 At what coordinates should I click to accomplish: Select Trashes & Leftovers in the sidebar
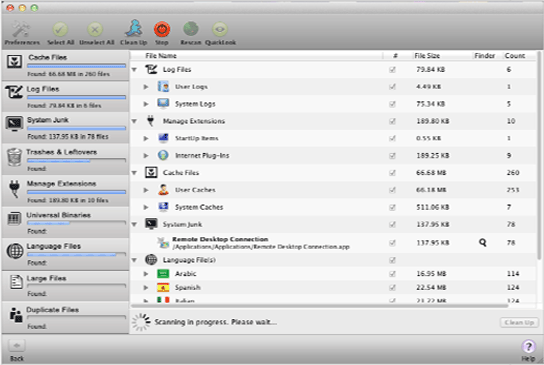click(66, 160)
